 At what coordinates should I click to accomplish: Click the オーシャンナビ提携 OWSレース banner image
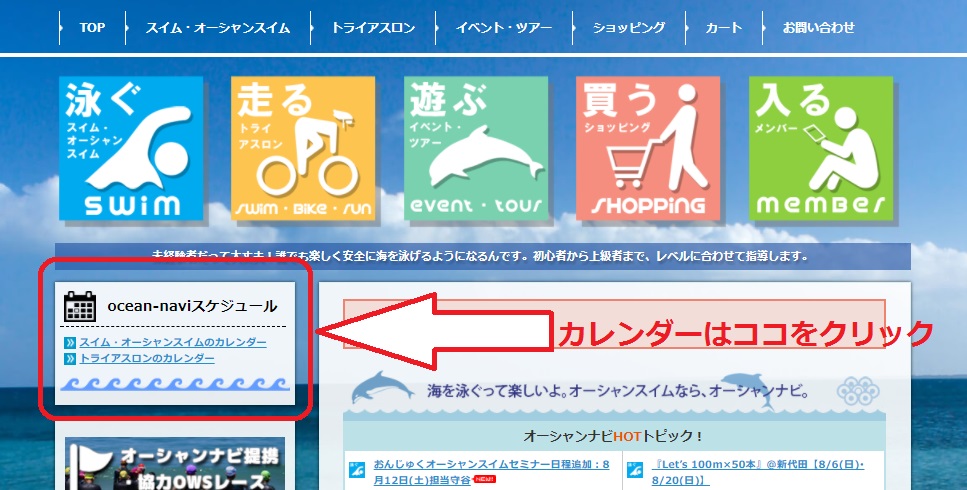pos(175,464)
